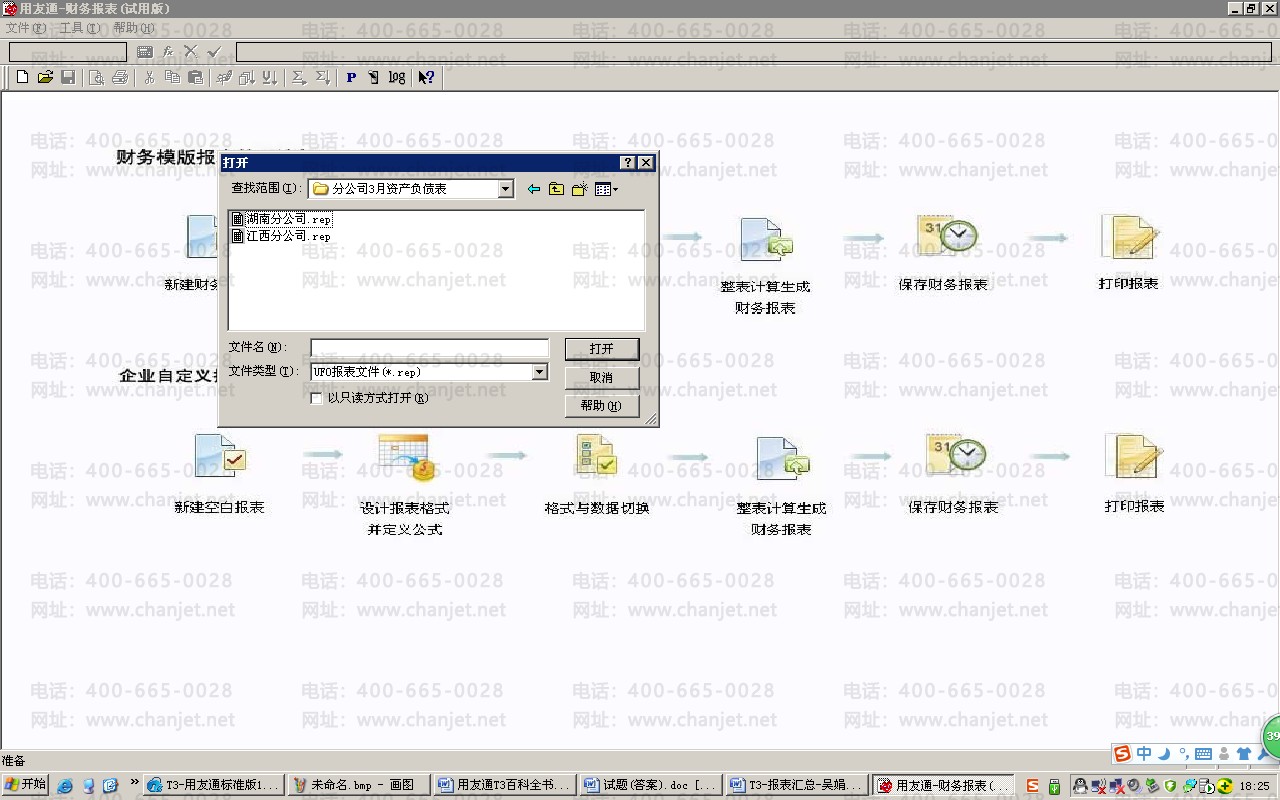
Task: Click the Create New Folder icon
Action: point(580,189)
